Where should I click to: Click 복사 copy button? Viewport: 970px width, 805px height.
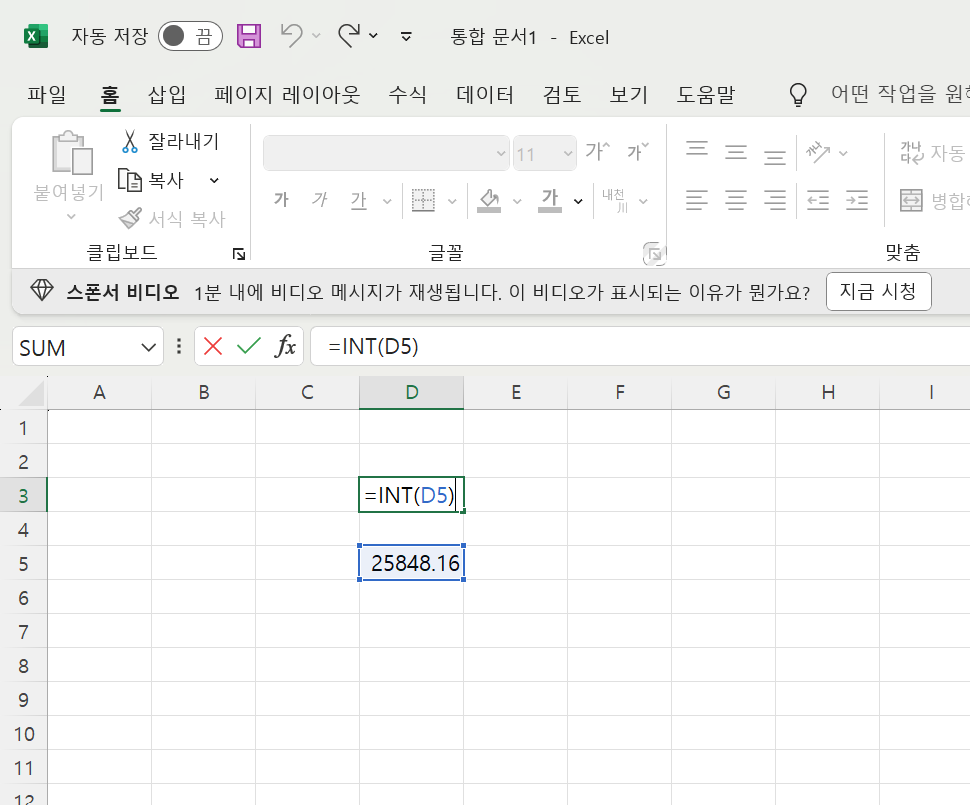(152, 180)
